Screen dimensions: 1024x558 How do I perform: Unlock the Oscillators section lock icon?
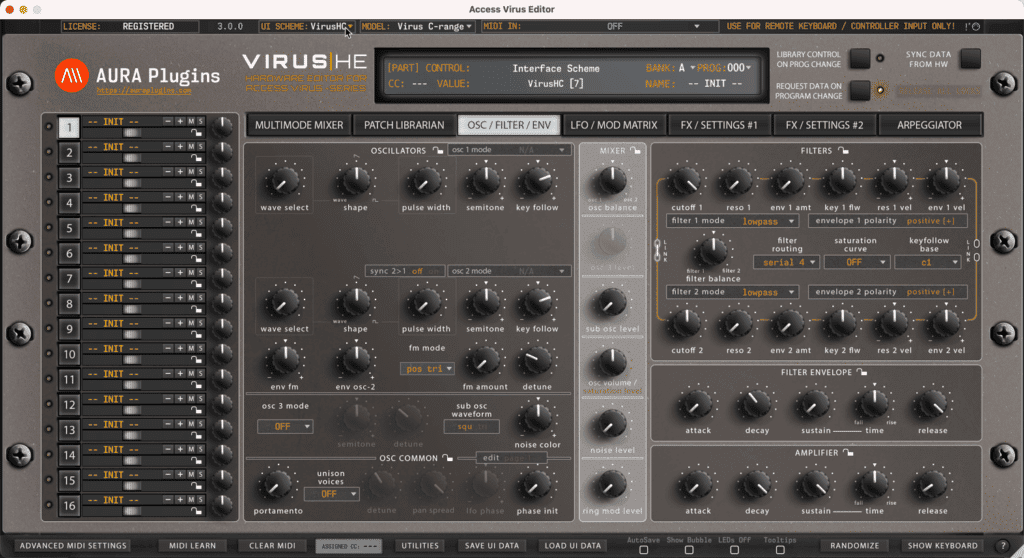coord(438,150)
